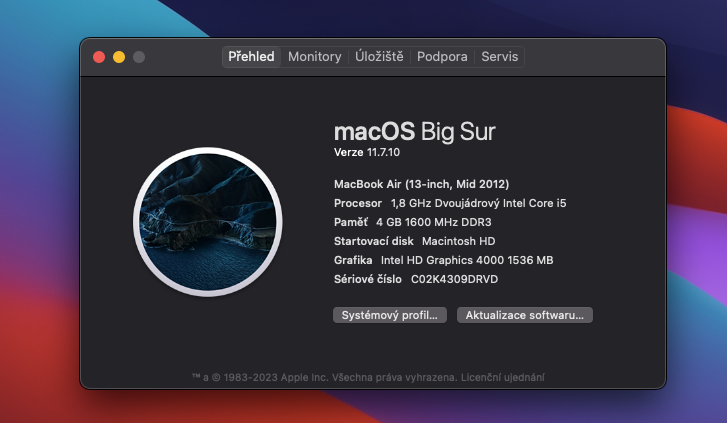Image resolution: width=727 pixels, height=423 pixels.
Task: Click the macOS Big Sur round artwork
Action: [x=208, y=222]
